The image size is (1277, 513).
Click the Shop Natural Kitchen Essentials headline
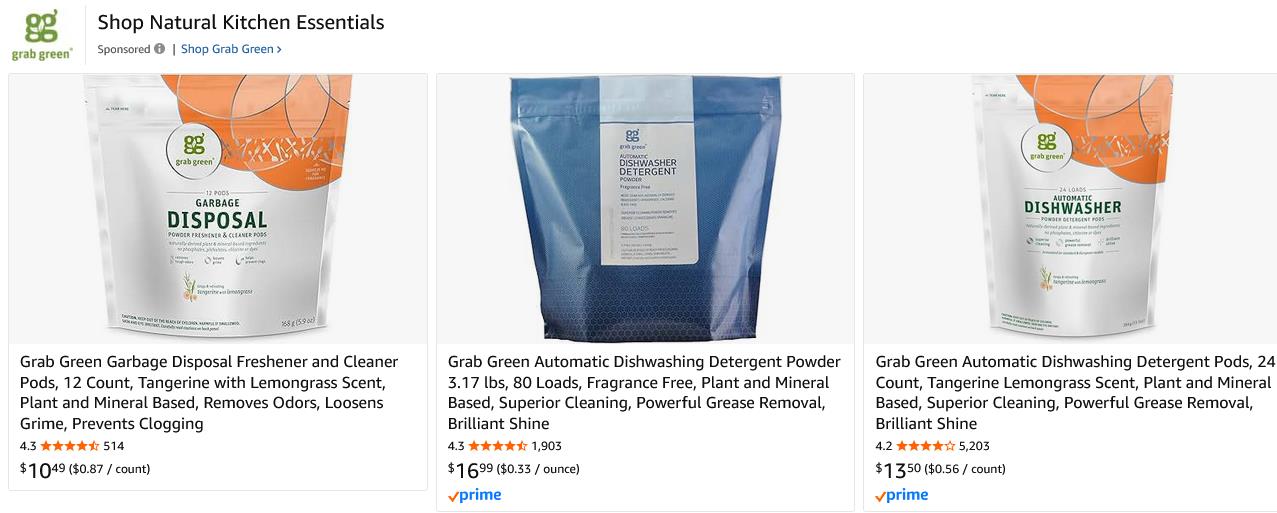pos(241,22)
